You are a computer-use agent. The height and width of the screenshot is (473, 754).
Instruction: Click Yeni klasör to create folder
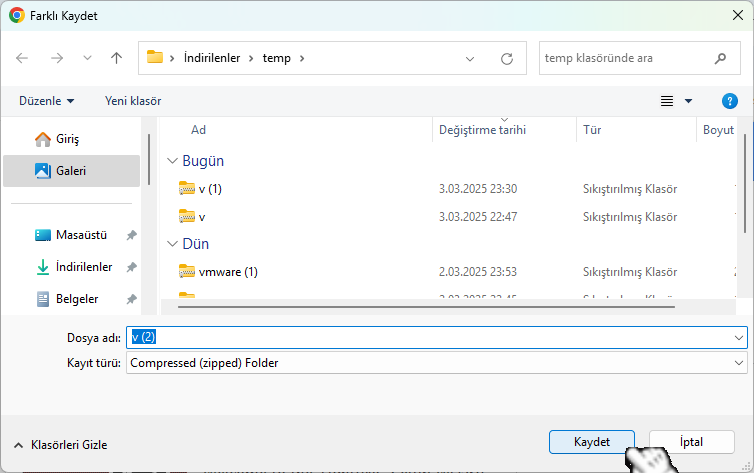[x=133, y=101]
